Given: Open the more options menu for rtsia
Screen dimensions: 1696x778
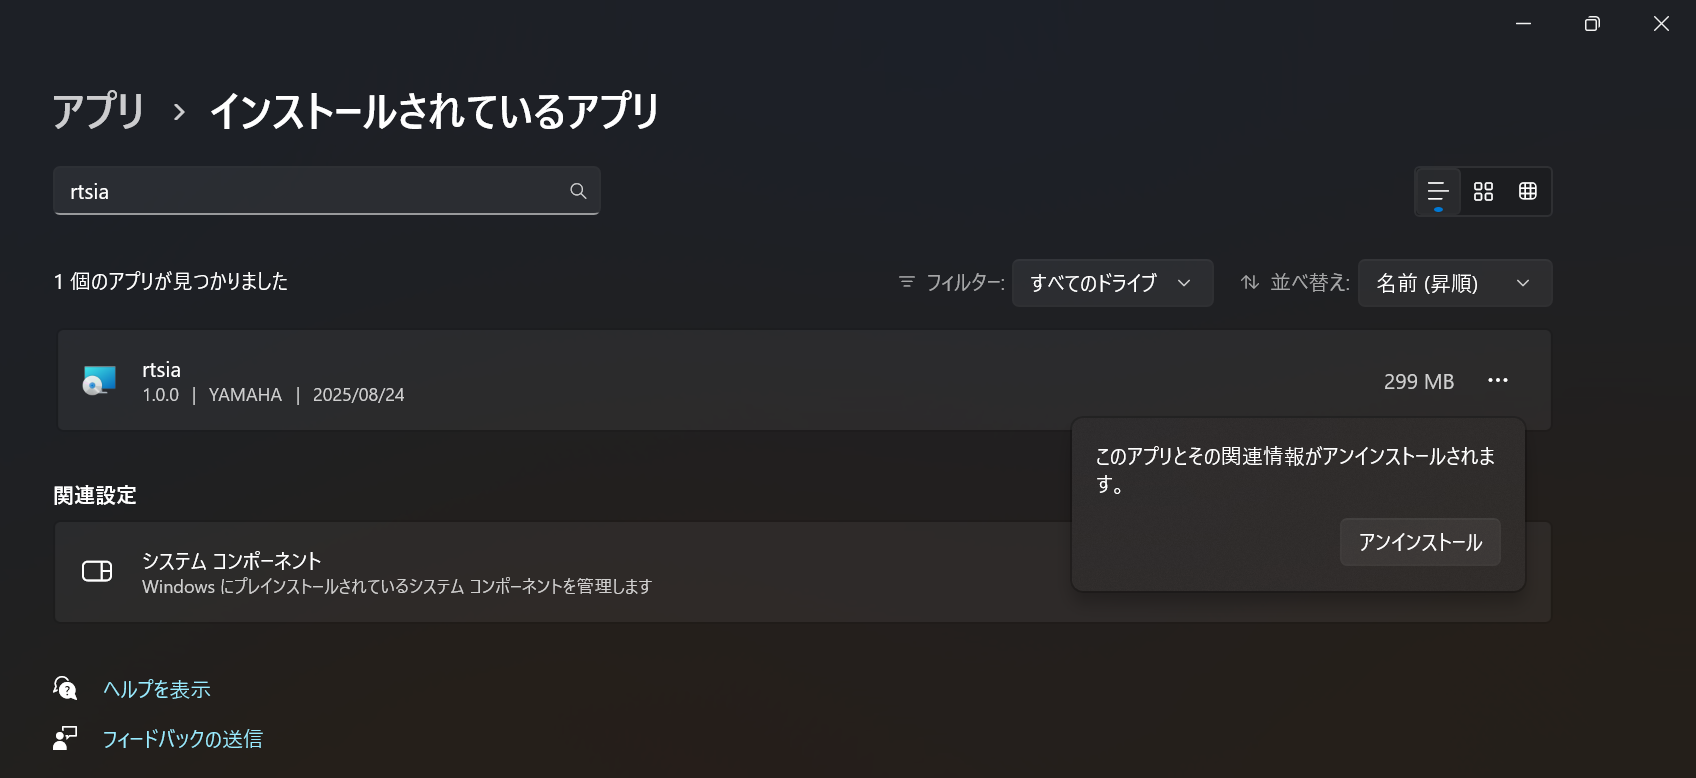Looking at the screenshot, I should pyautogui.click(x=1498, y=380).
